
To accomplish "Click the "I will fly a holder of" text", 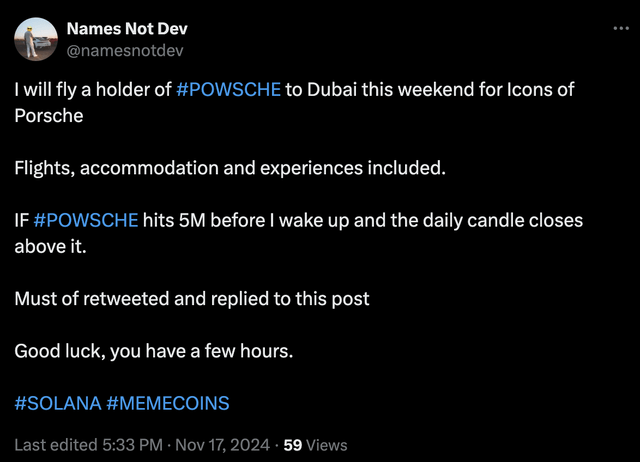I will pos(92,90).
